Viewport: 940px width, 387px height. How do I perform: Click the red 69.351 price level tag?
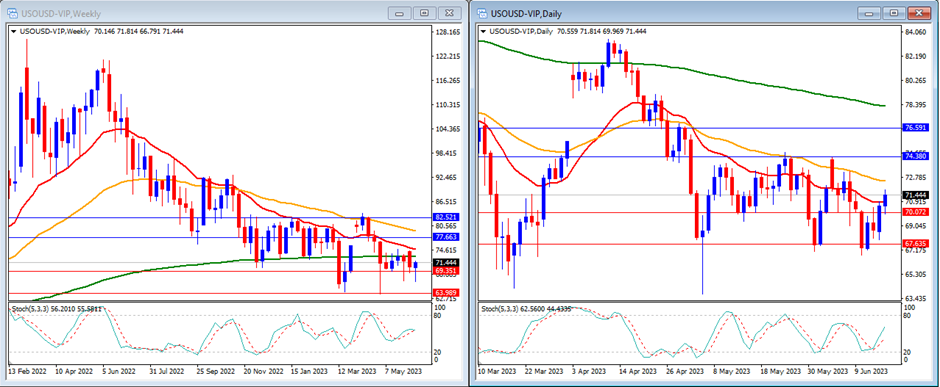pyautogui.click(x=445, y=271)
